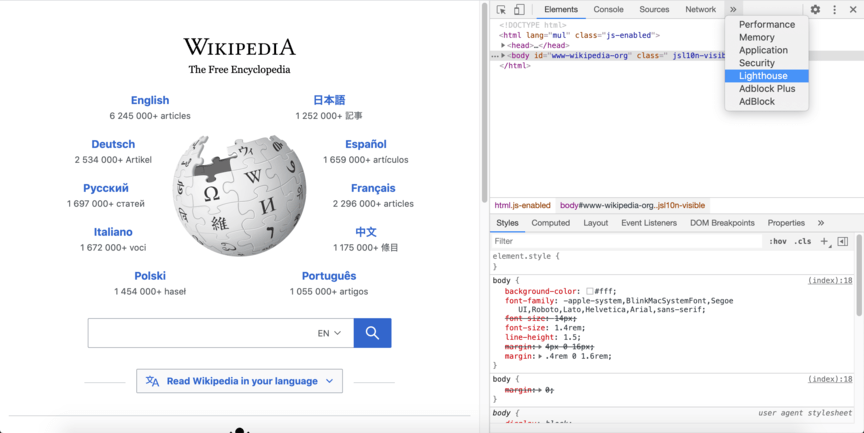Toggle the .cls classes button

coord(802,241)
